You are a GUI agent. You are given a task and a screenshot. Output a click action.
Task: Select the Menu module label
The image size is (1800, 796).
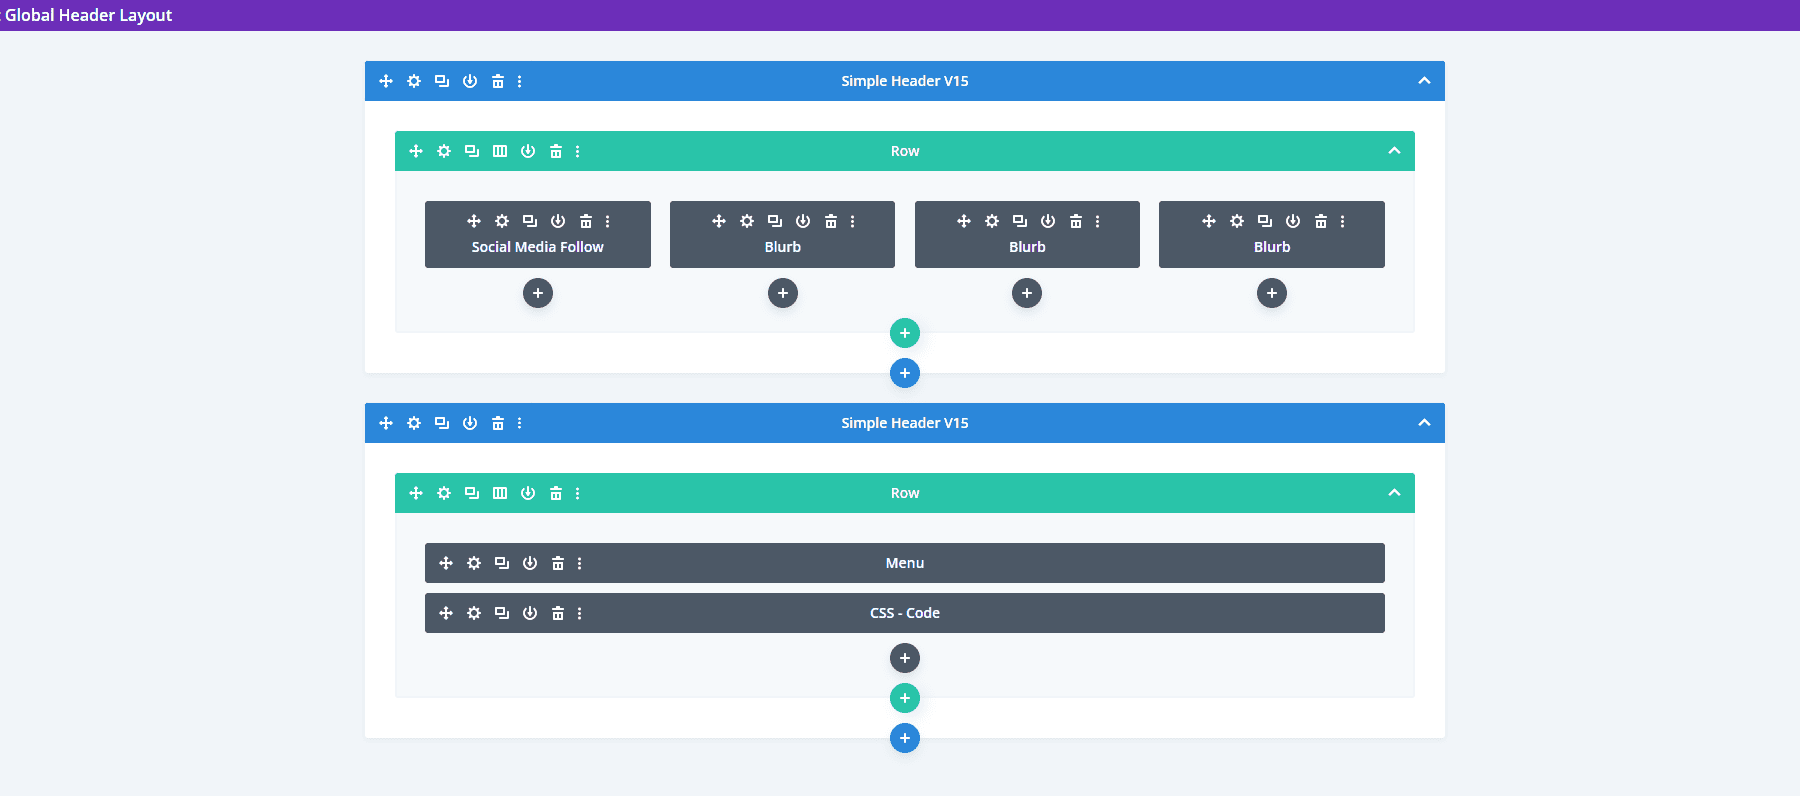pyautogui.click(x=905, y=563)
